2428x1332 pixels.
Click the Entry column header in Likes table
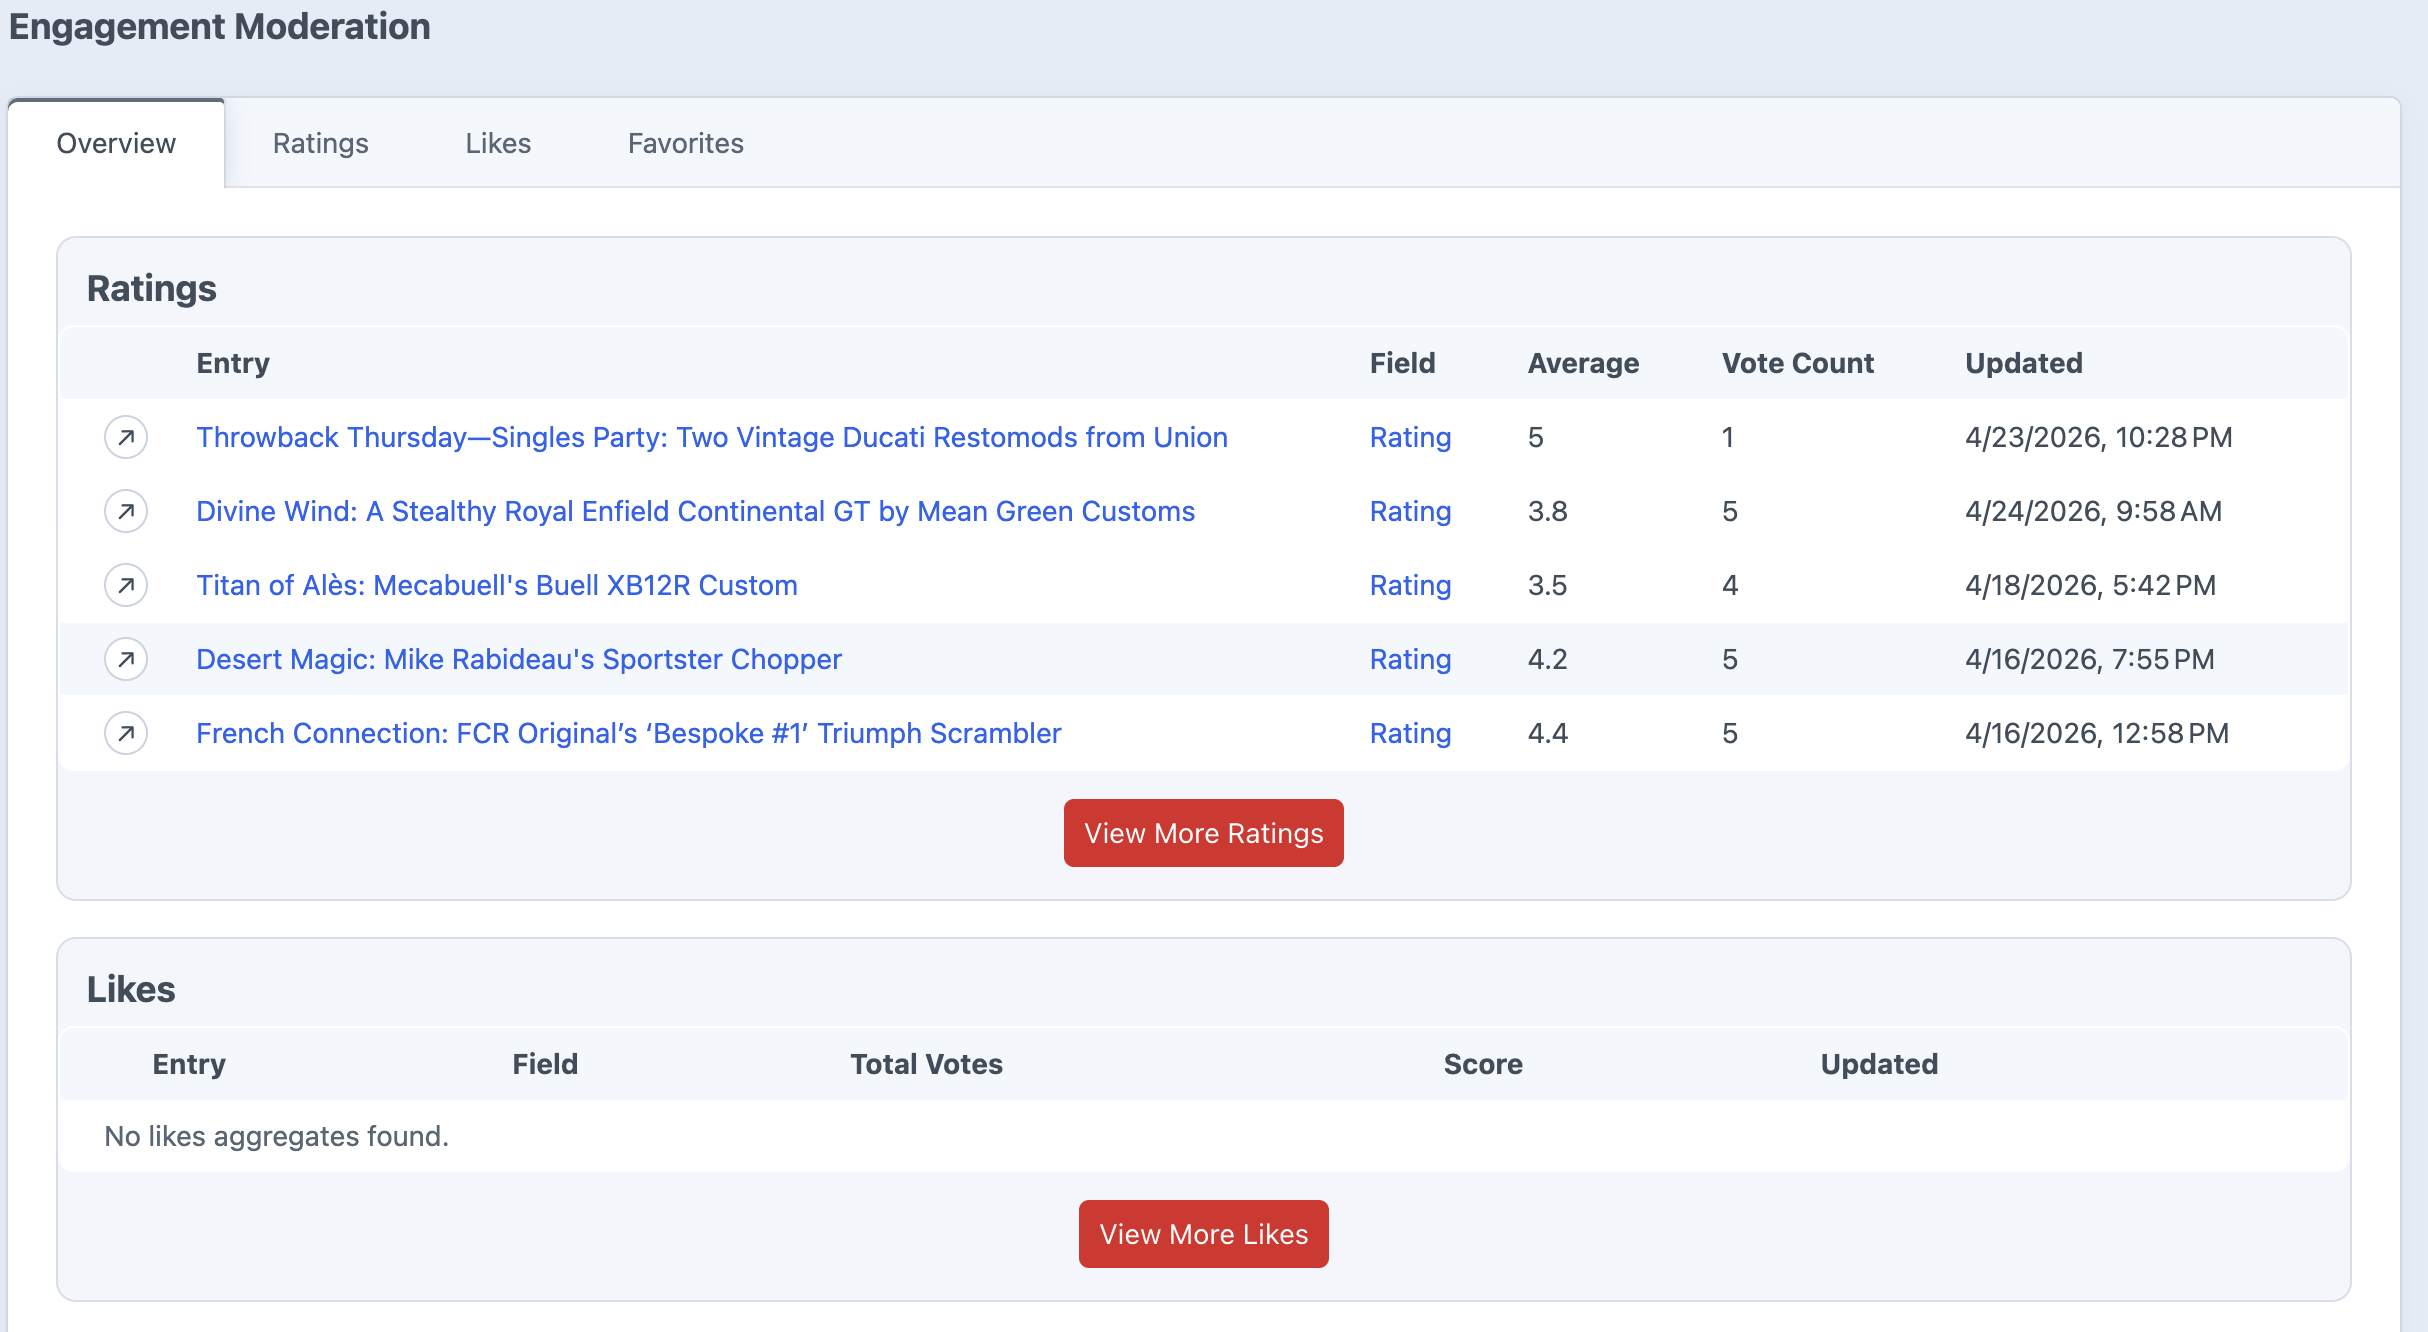click(x=189, y=1064)
